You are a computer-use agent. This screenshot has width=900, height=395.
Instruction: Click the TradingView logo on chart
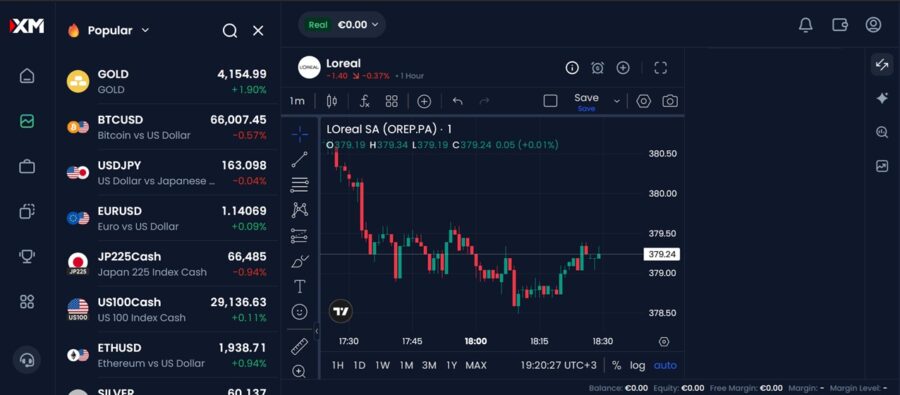click(x=341, y=312)
